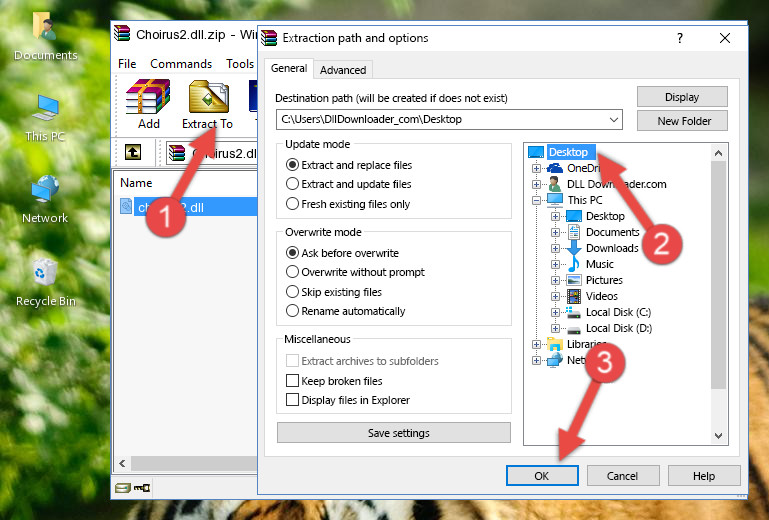This screenshot has width=769, height=520.
Task: Click file list horizontal scroll left arrow
Action: (122, 463)
